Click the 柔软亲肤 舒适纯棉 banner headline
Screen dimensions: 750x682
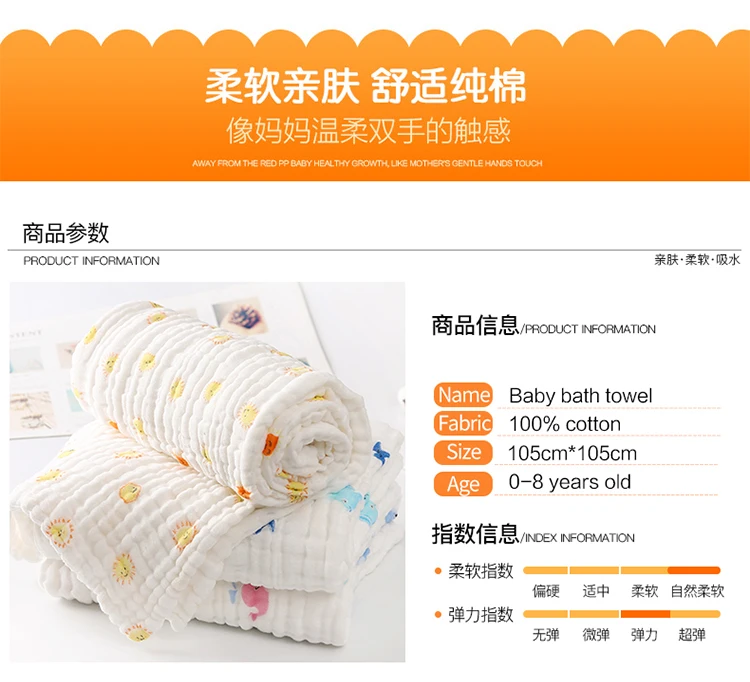coord(366,87)
